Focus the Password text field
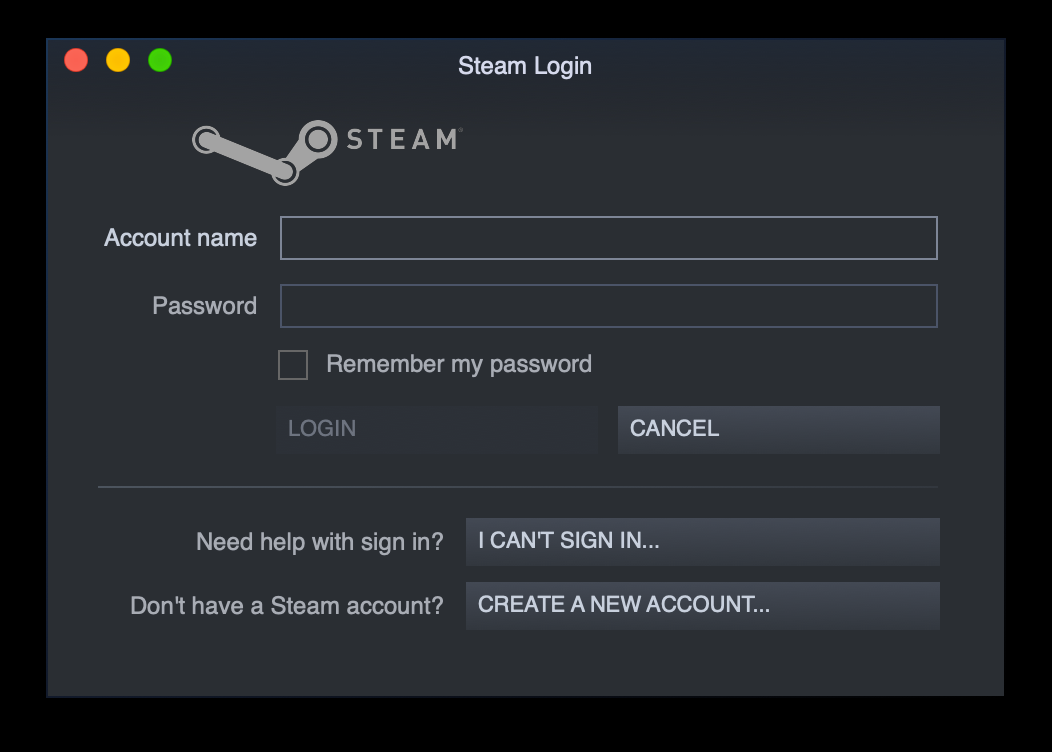Viewport: 1052px width, 752px height. (x=609, y=306)
